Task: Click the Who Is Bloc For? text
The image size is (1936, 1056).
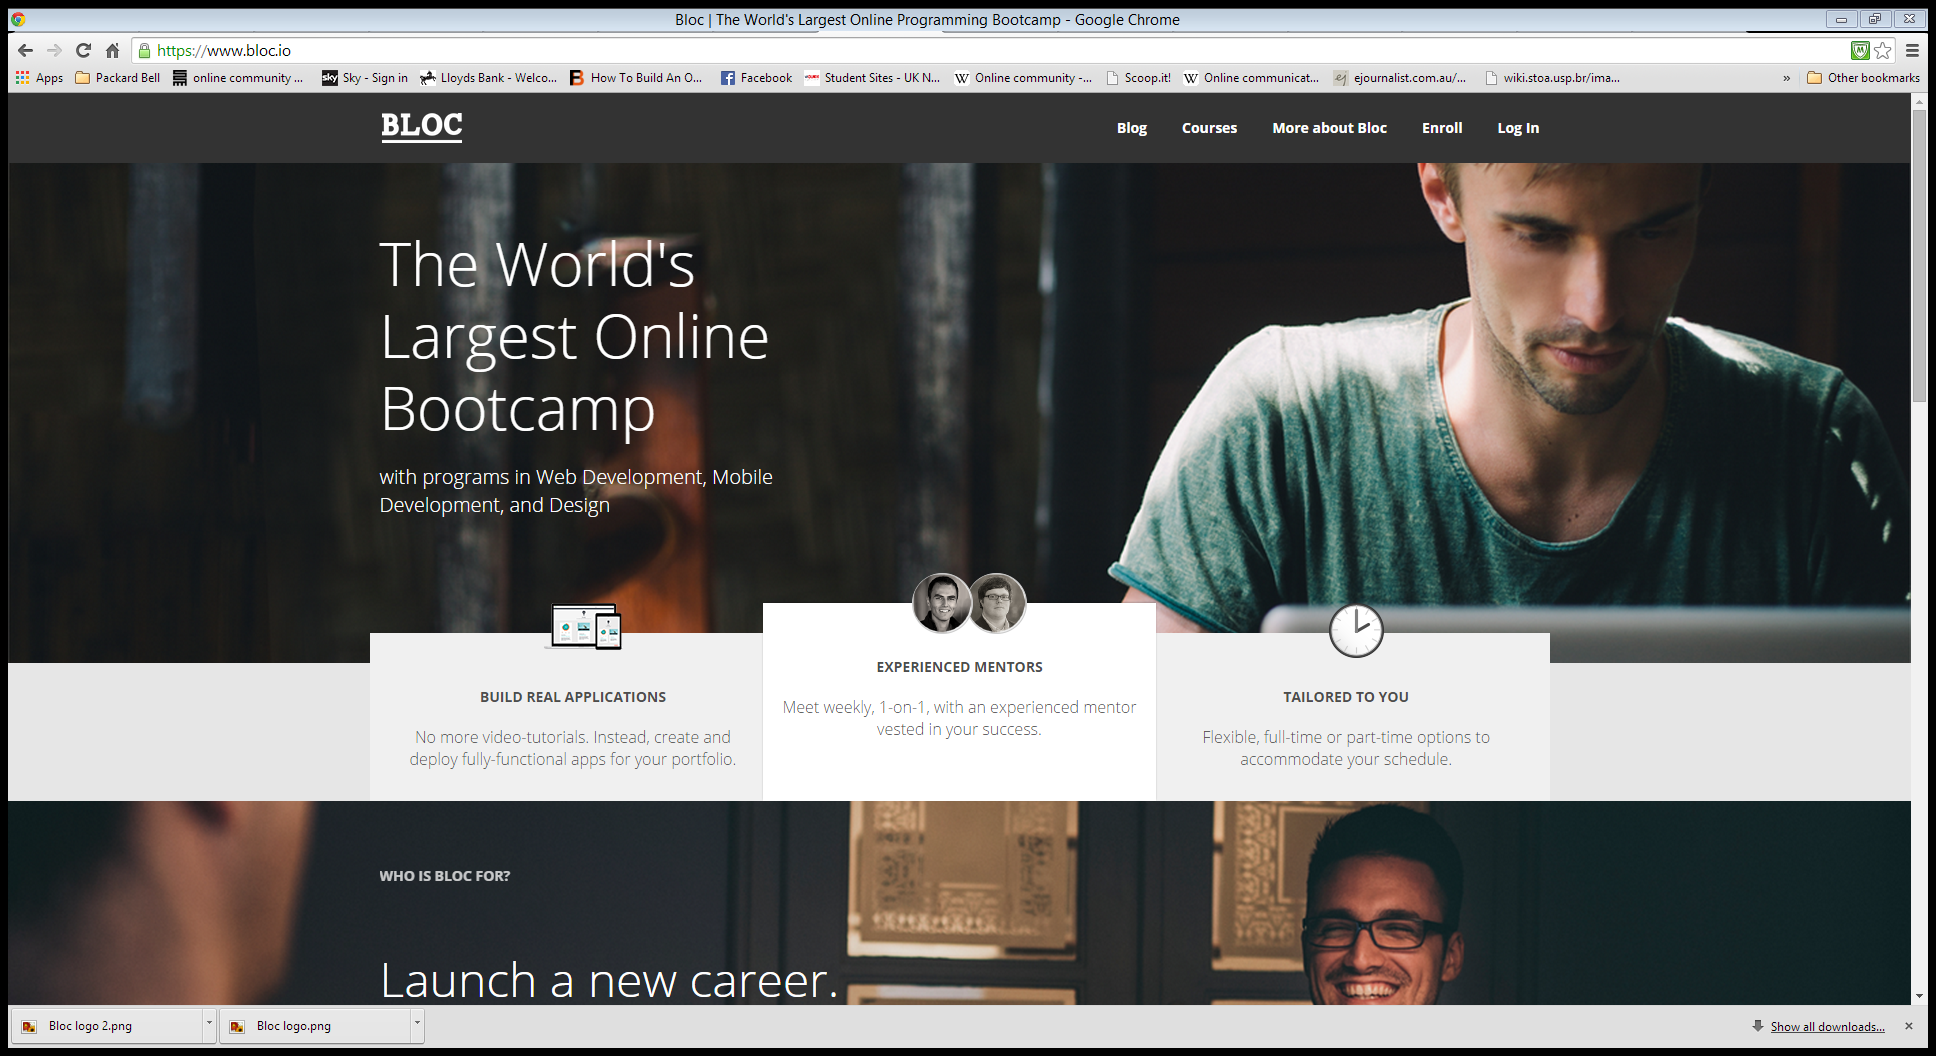Action: click(444, 876)
